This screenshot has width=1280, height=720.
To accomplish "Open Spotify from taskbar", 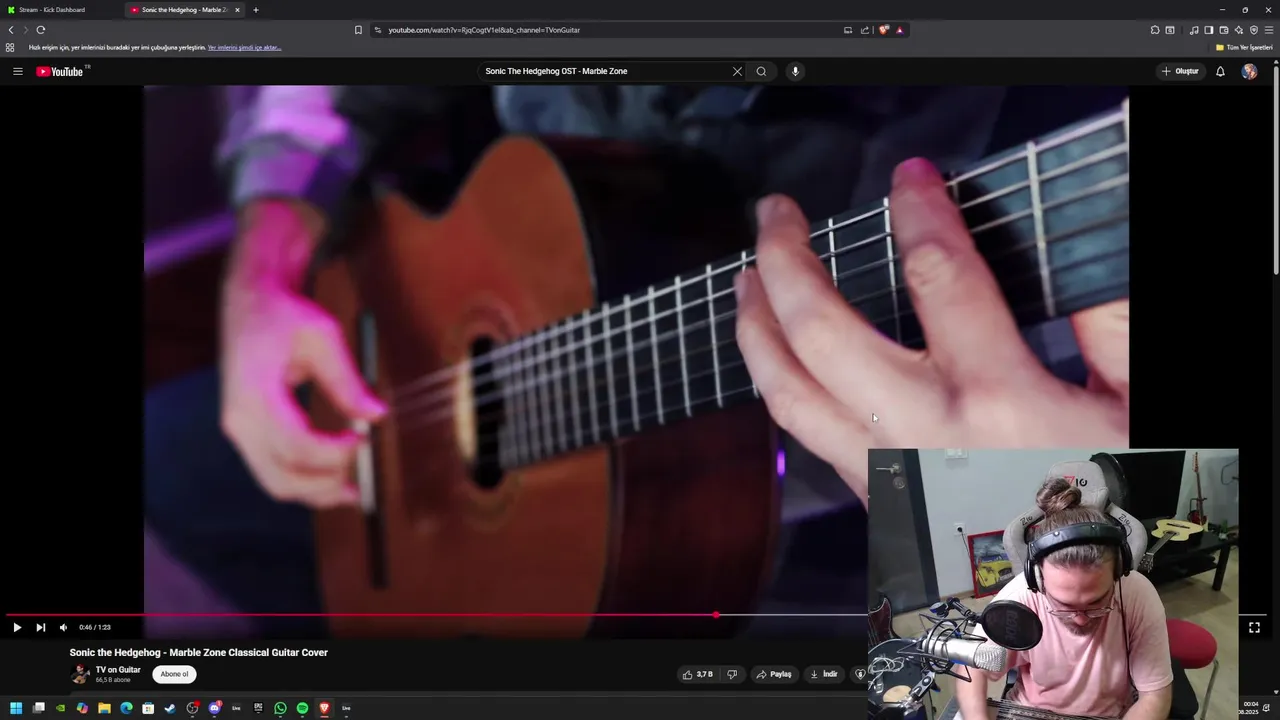I will (x=302, y=708).
